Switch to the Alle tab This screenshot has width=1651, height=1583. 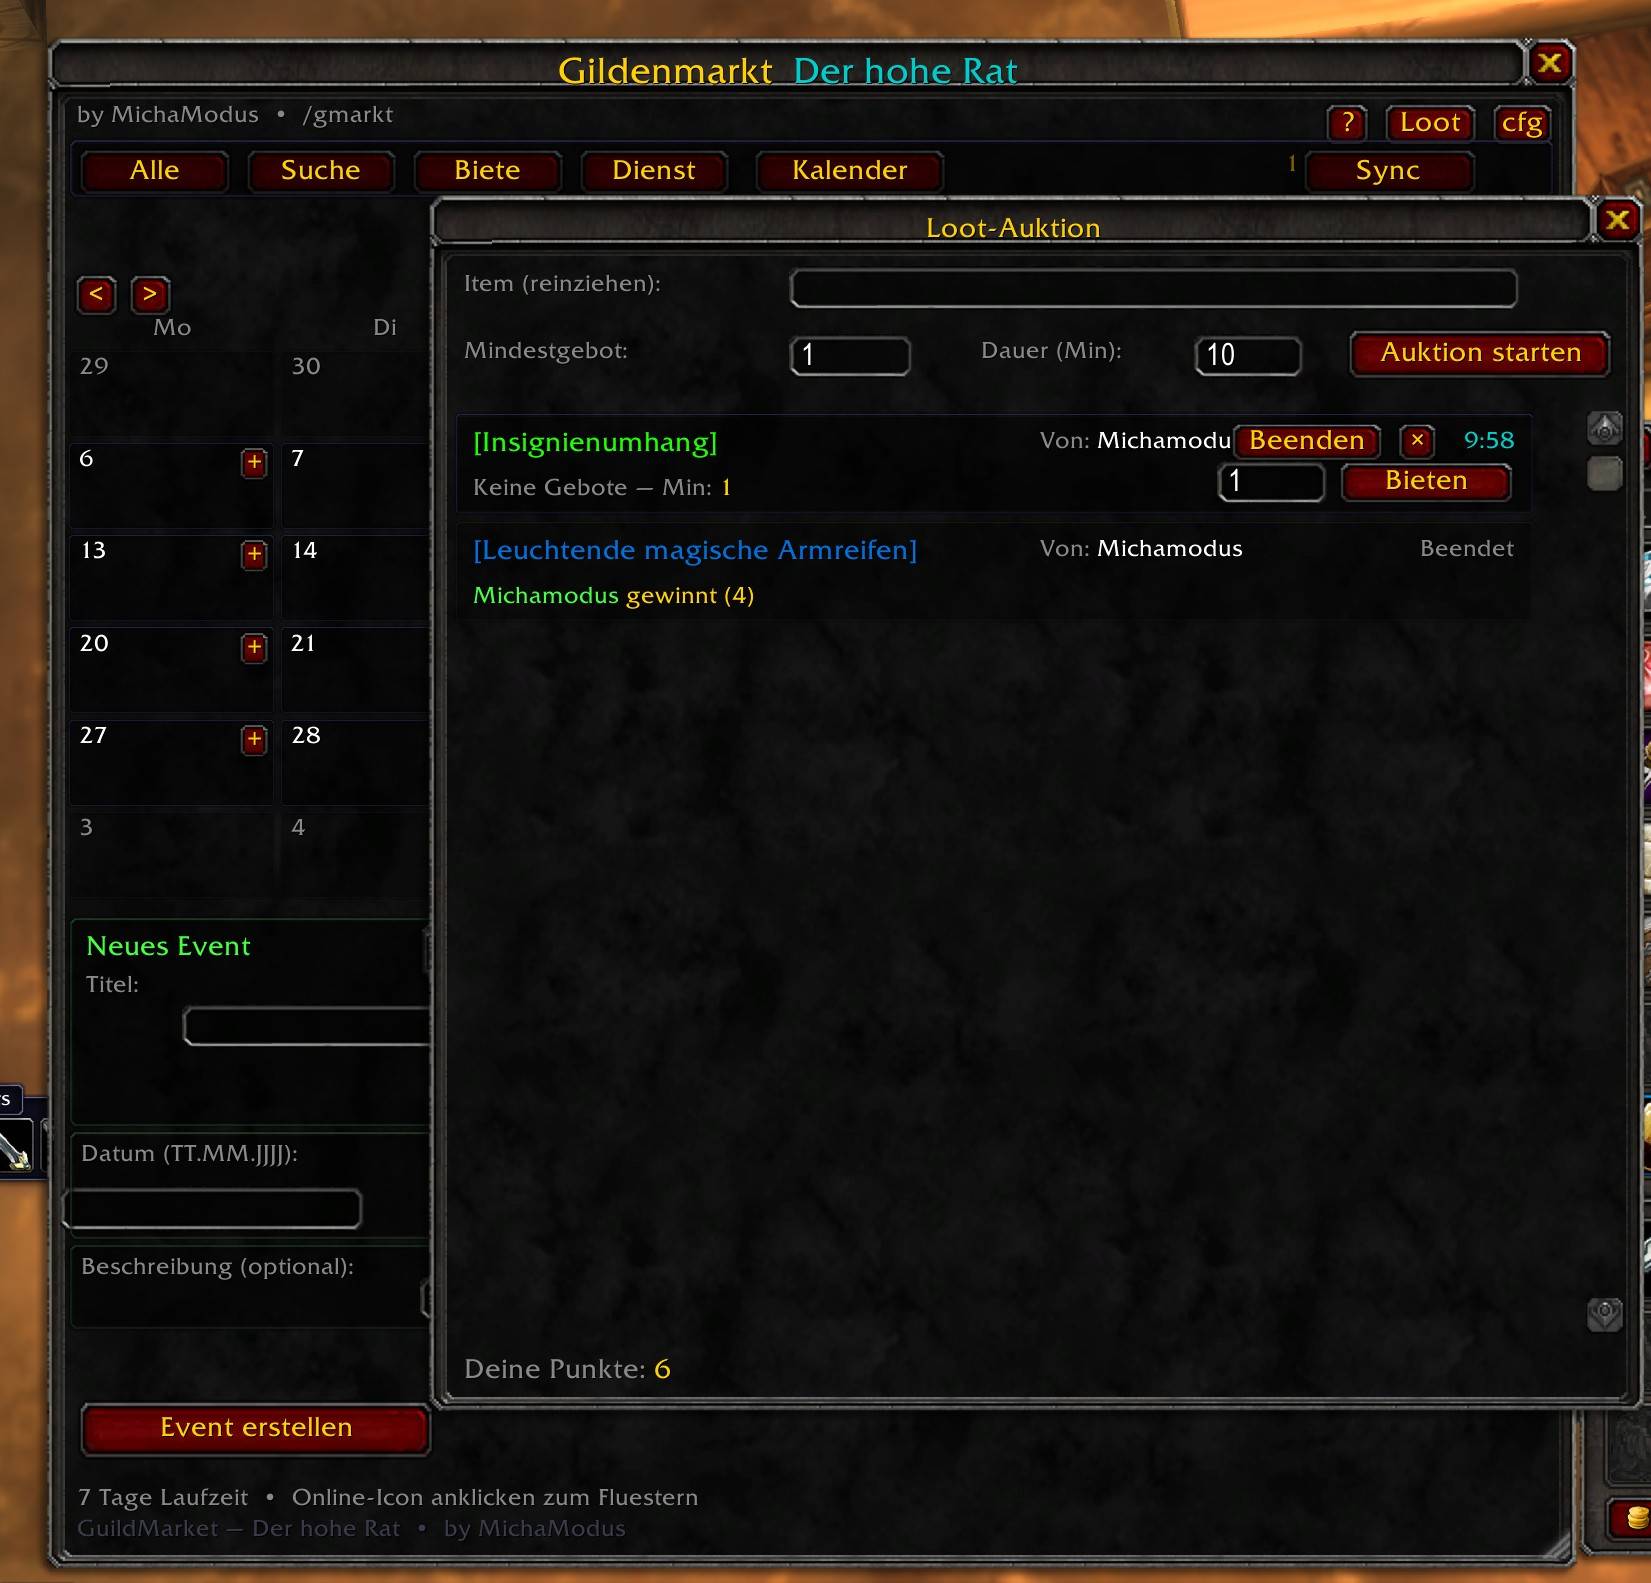(x=155, y=171)
